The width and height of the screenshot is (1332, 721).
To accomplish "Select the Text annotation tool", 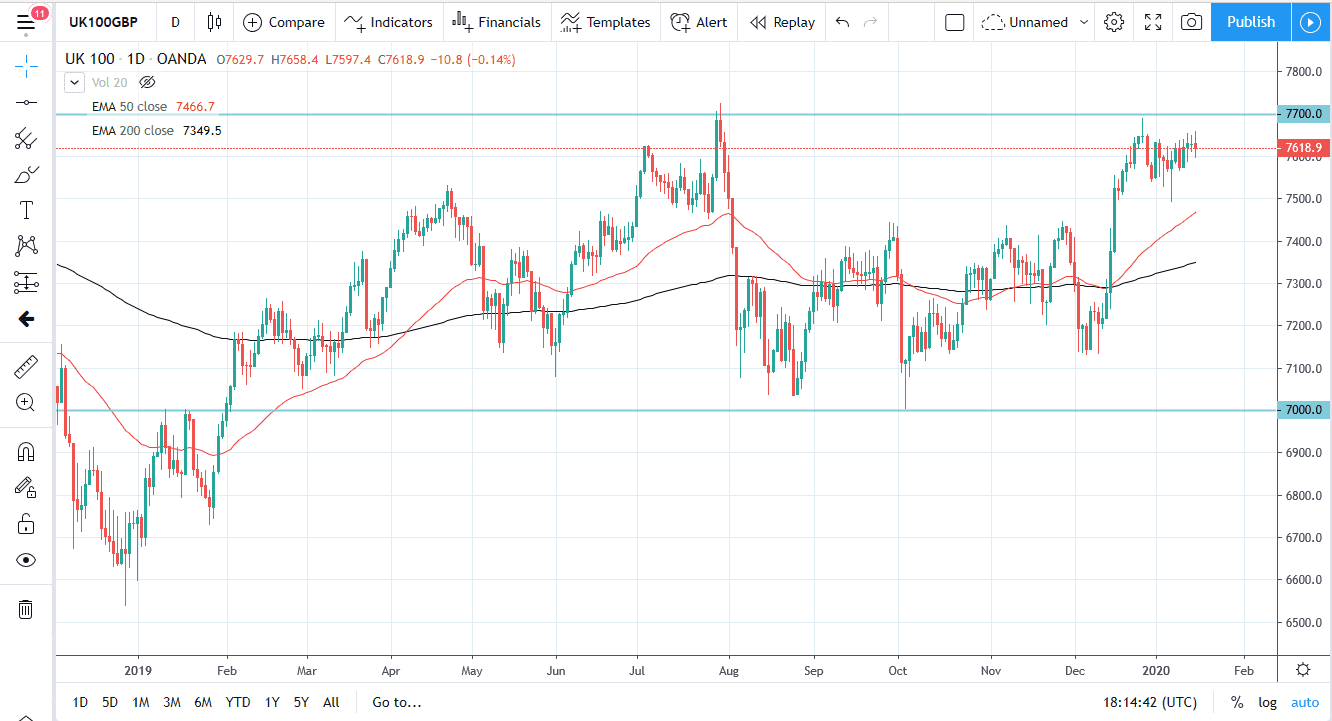I will (x=26, y=210).
